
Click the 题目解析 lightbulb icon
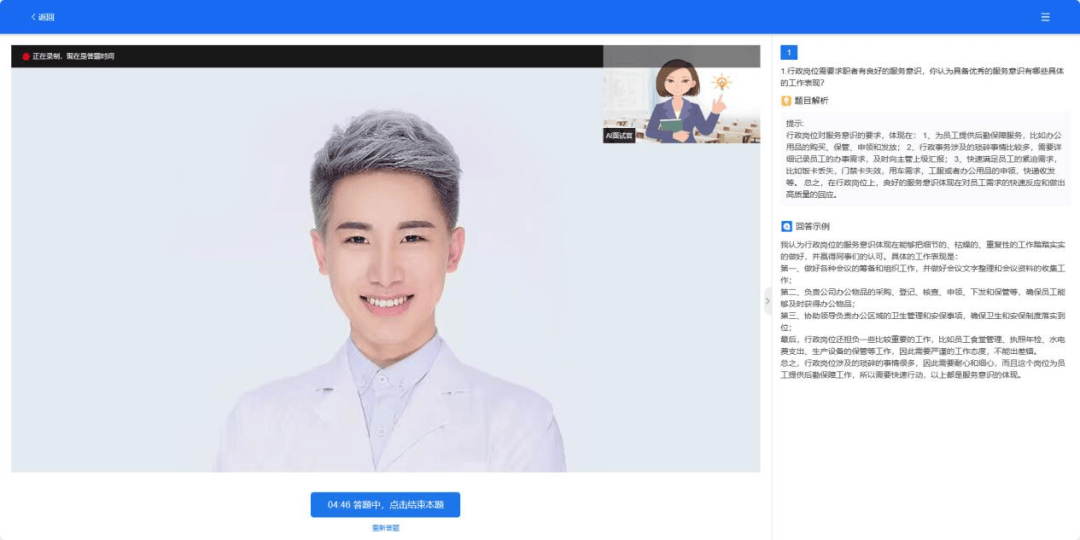(x=786, y=101)
